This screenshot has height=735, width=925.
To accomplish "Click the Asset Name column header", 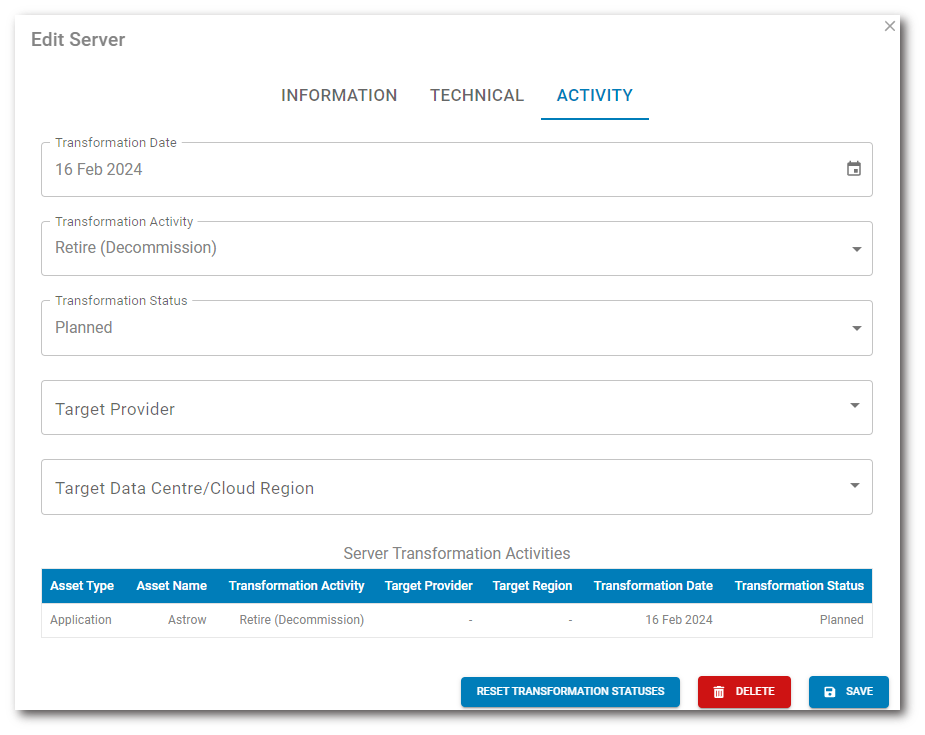I will pyautogui.click(x=172, y=586).
